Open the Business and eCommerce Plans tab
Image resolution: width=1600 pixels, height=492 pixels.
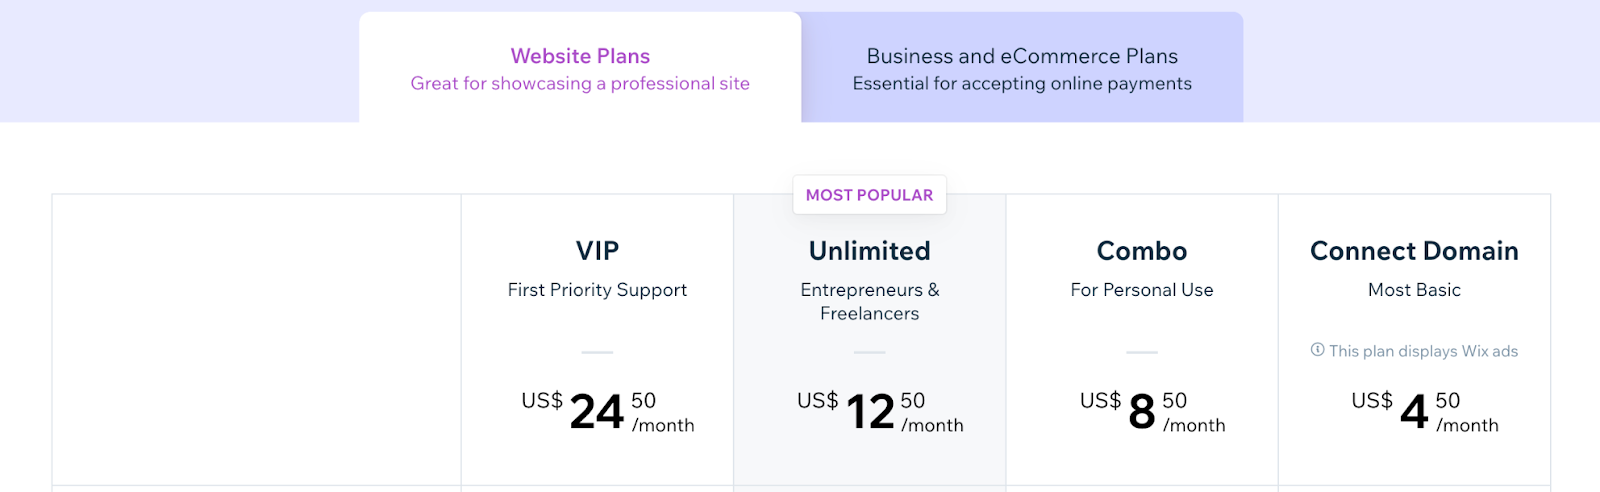[x=1022, y=67]
